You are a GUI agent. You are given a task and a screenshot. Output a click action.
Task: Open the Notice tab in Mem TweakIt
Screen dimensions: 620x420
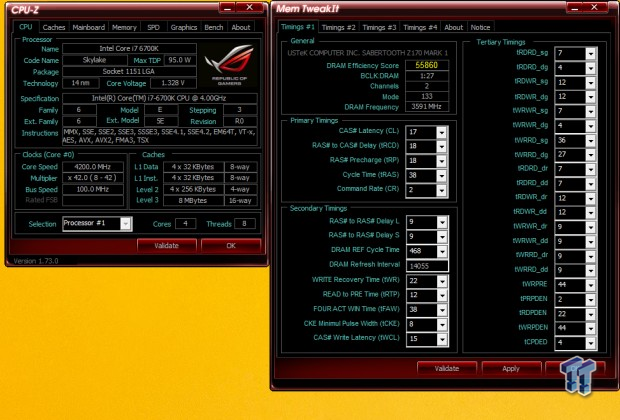click(x=480, y=27)
